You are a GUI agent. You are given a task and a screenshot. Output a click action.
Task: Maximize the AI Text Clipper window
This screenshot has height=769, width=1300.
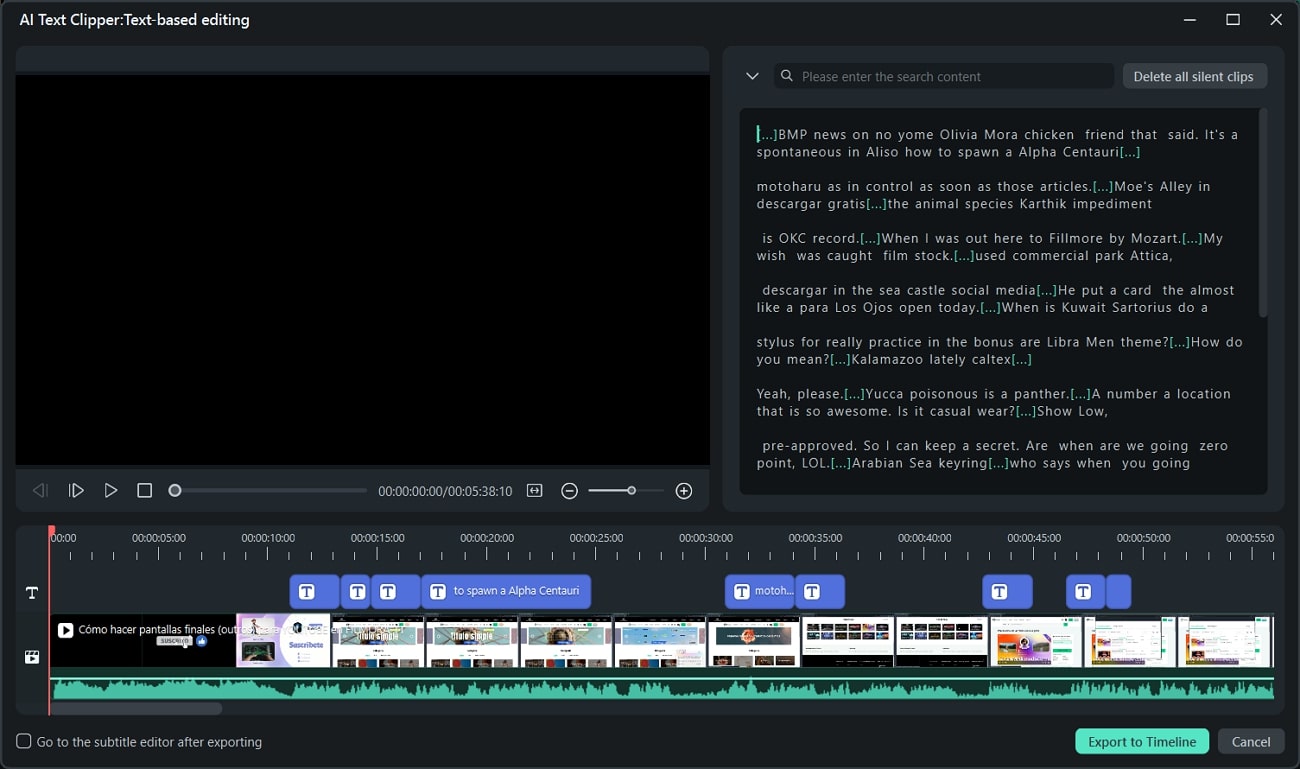[x=1233, y=19]
